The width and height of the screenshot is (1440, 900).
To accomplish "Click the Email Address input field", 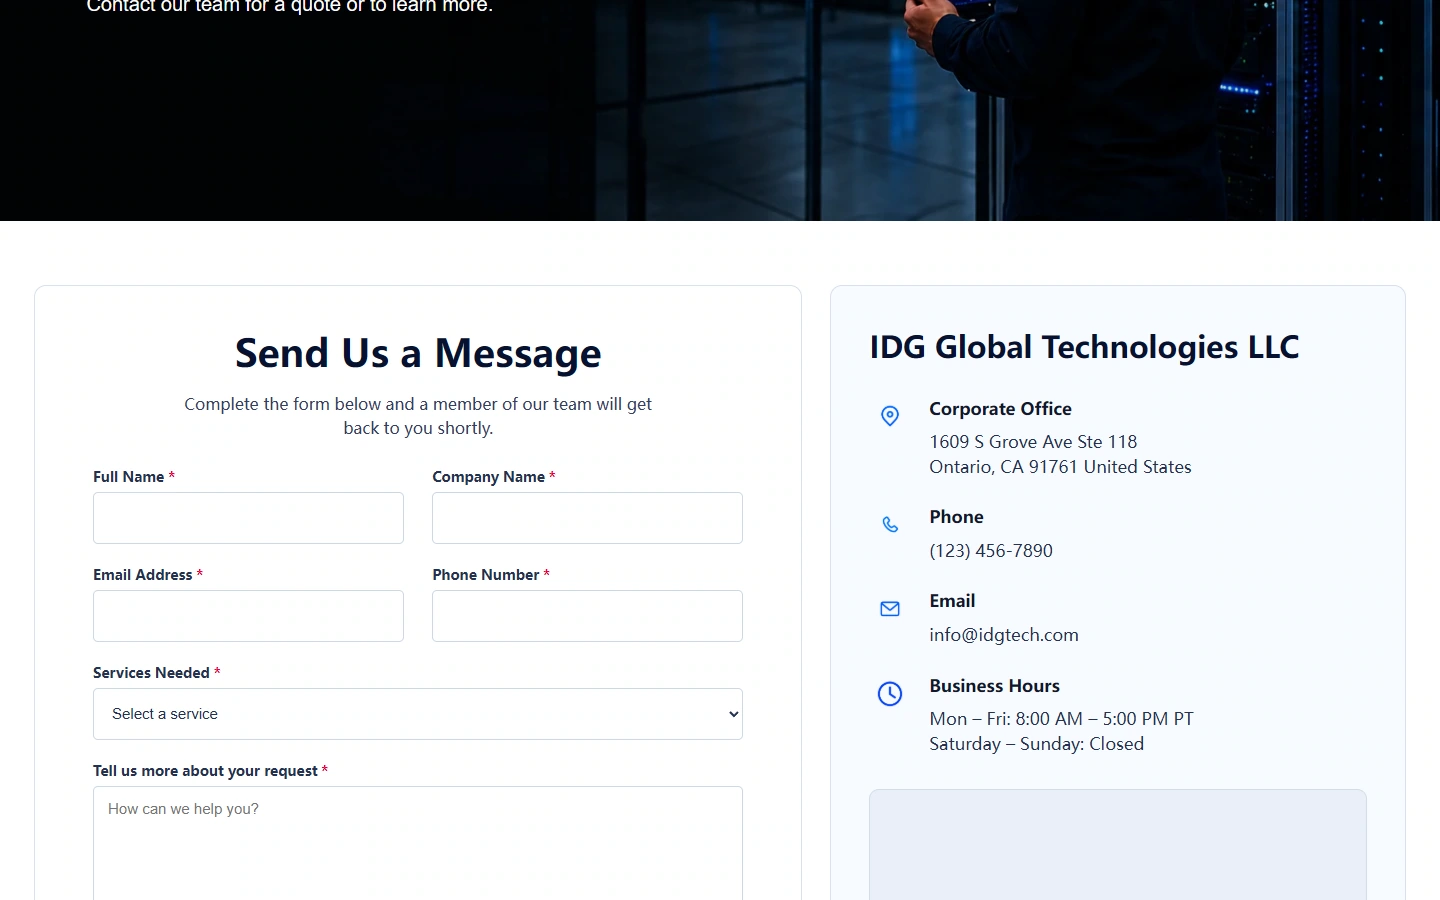I will pyautogui.click(x=248, y=616).
